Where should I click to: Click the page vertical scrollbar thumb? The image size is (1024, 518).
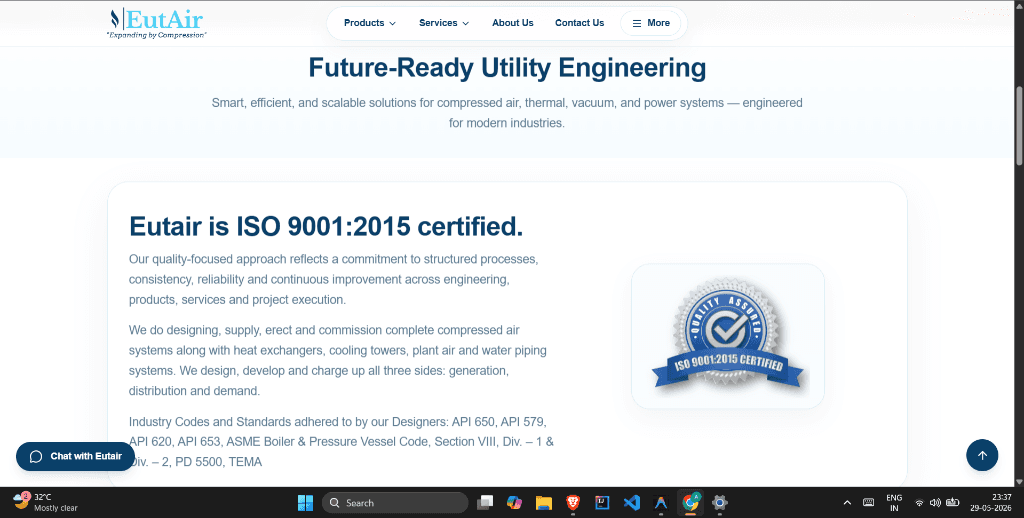pos(1019,124)
